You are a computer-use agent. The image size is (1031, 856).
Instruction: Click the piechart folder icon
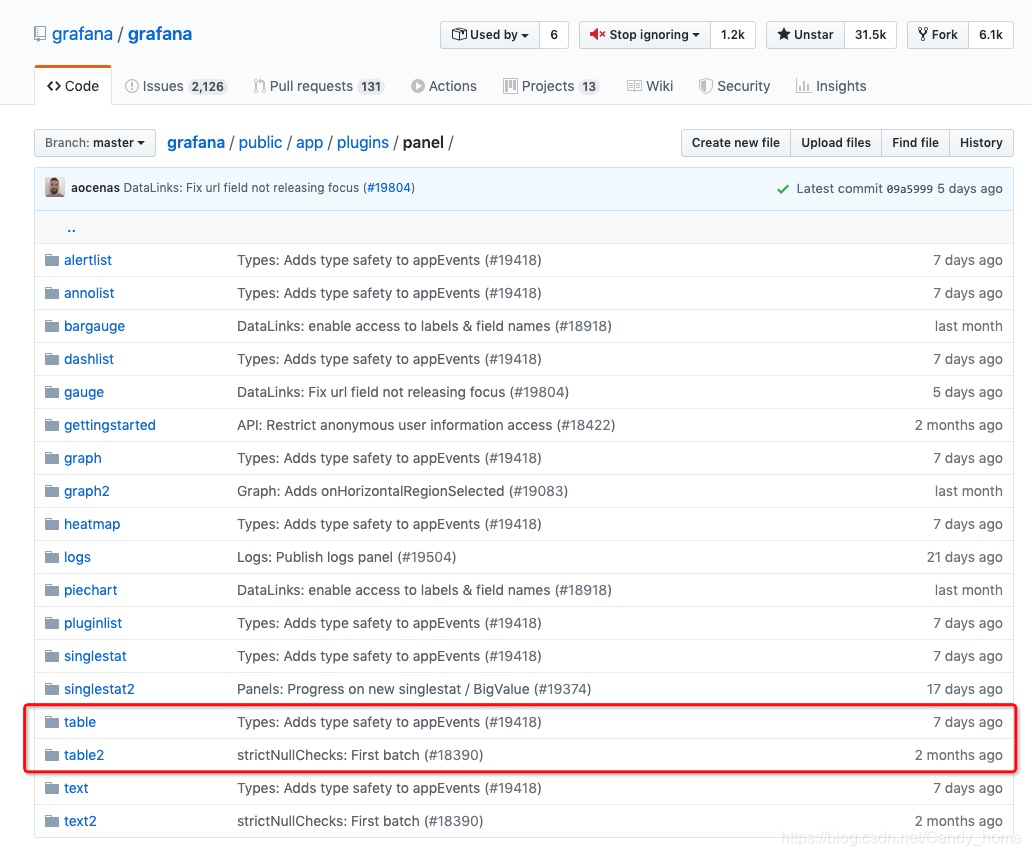point(52,590)
